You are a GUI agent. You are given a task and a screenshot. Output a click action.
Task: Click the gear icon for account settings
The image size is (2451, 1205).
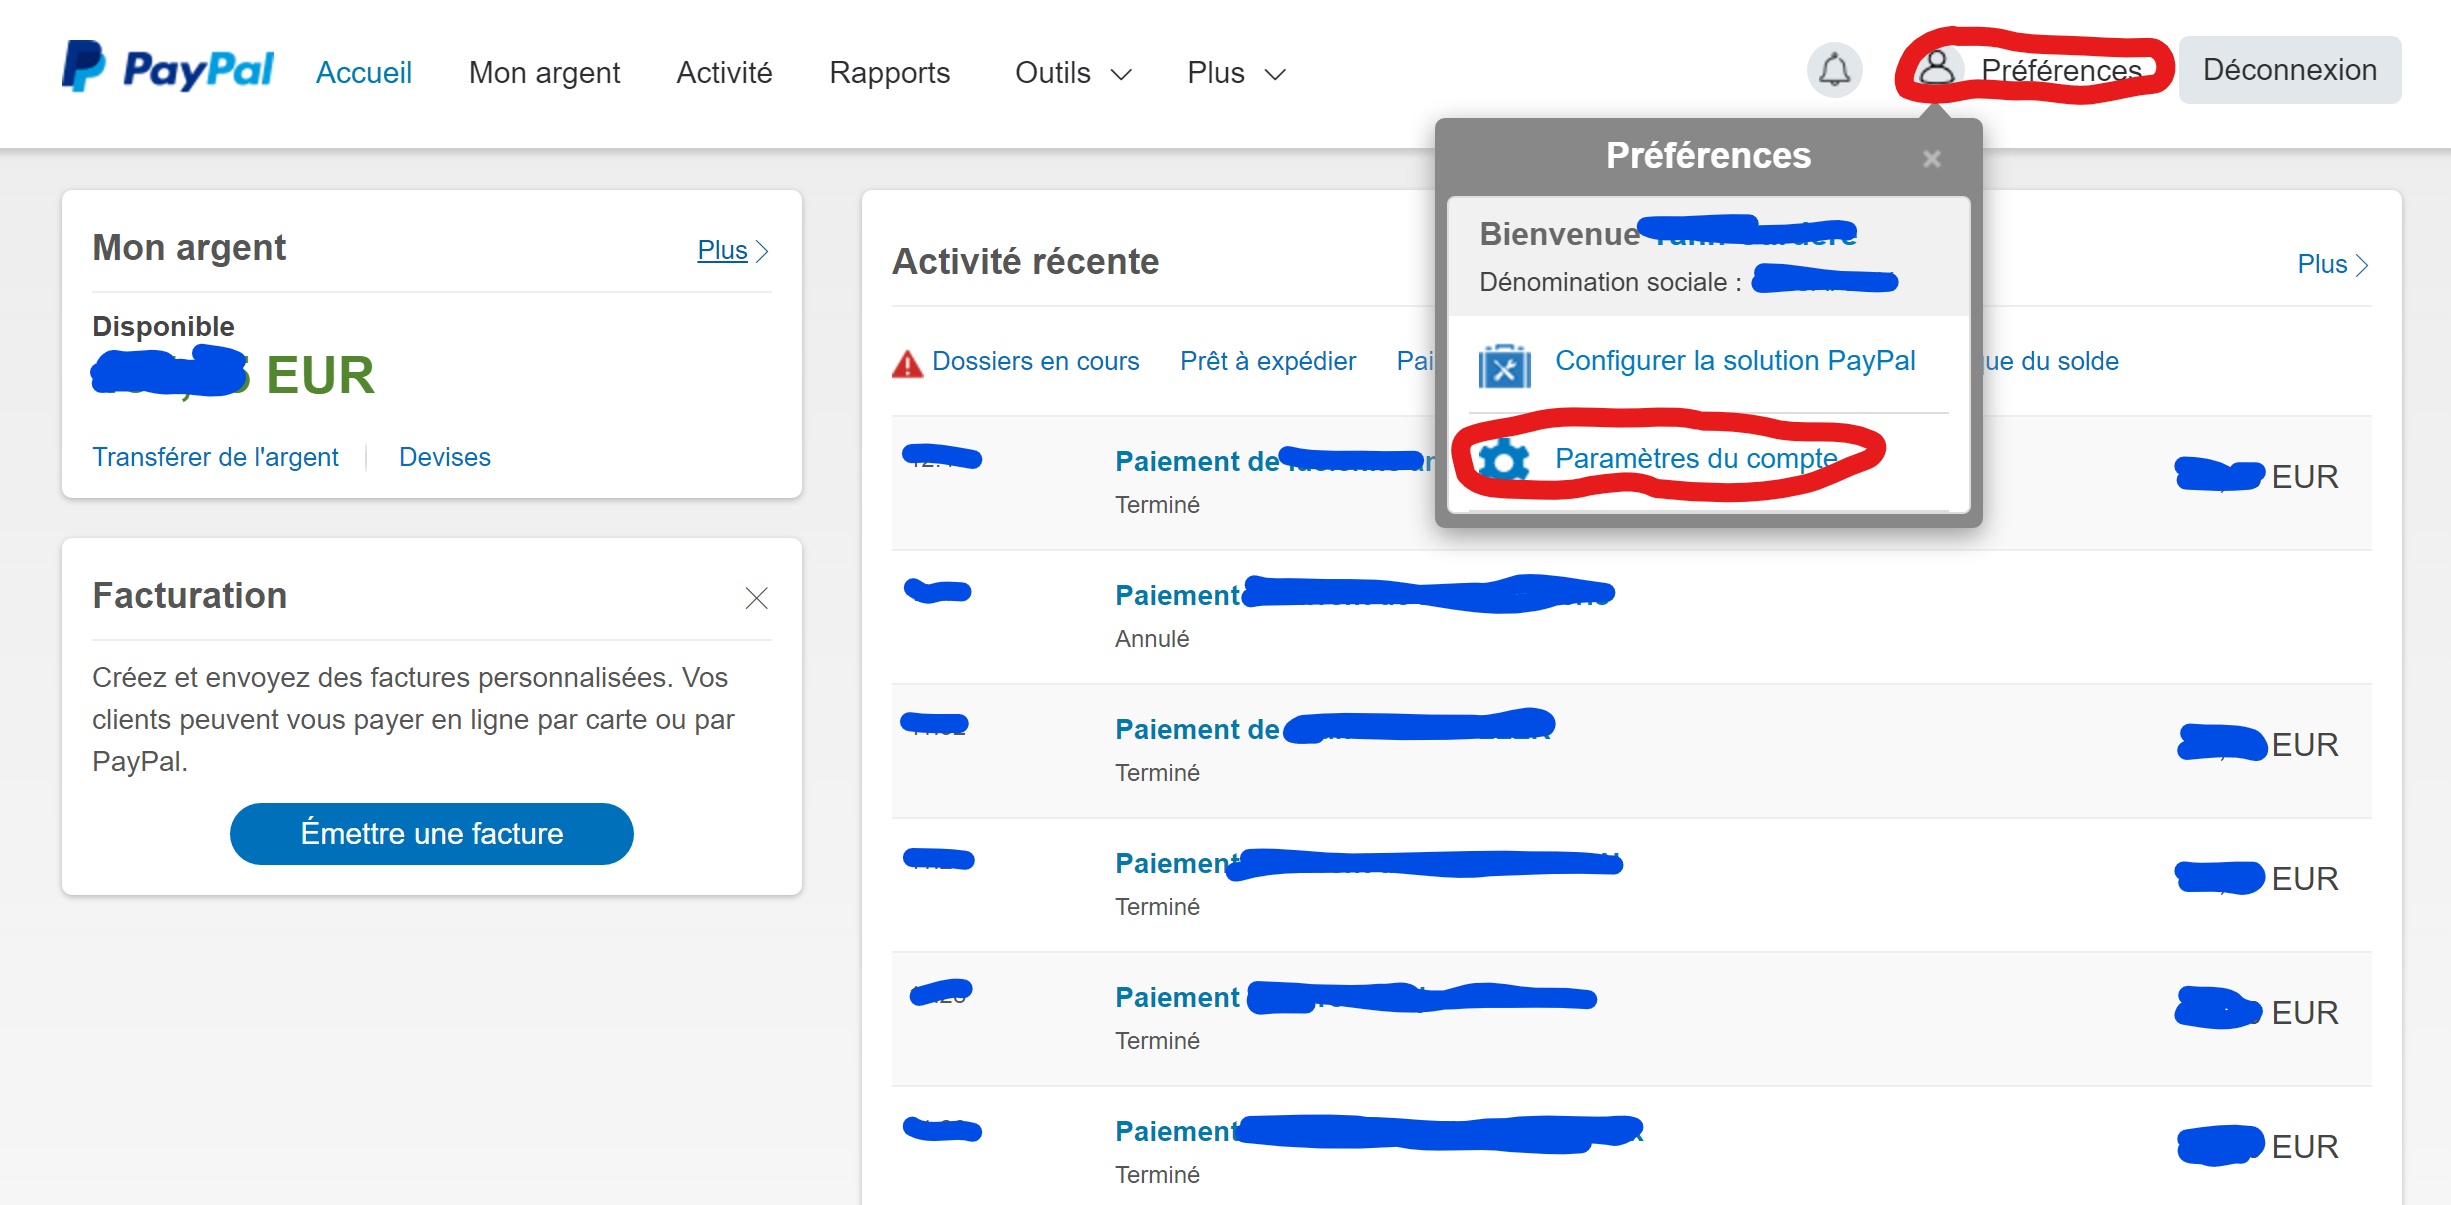tap(1504, 460)
